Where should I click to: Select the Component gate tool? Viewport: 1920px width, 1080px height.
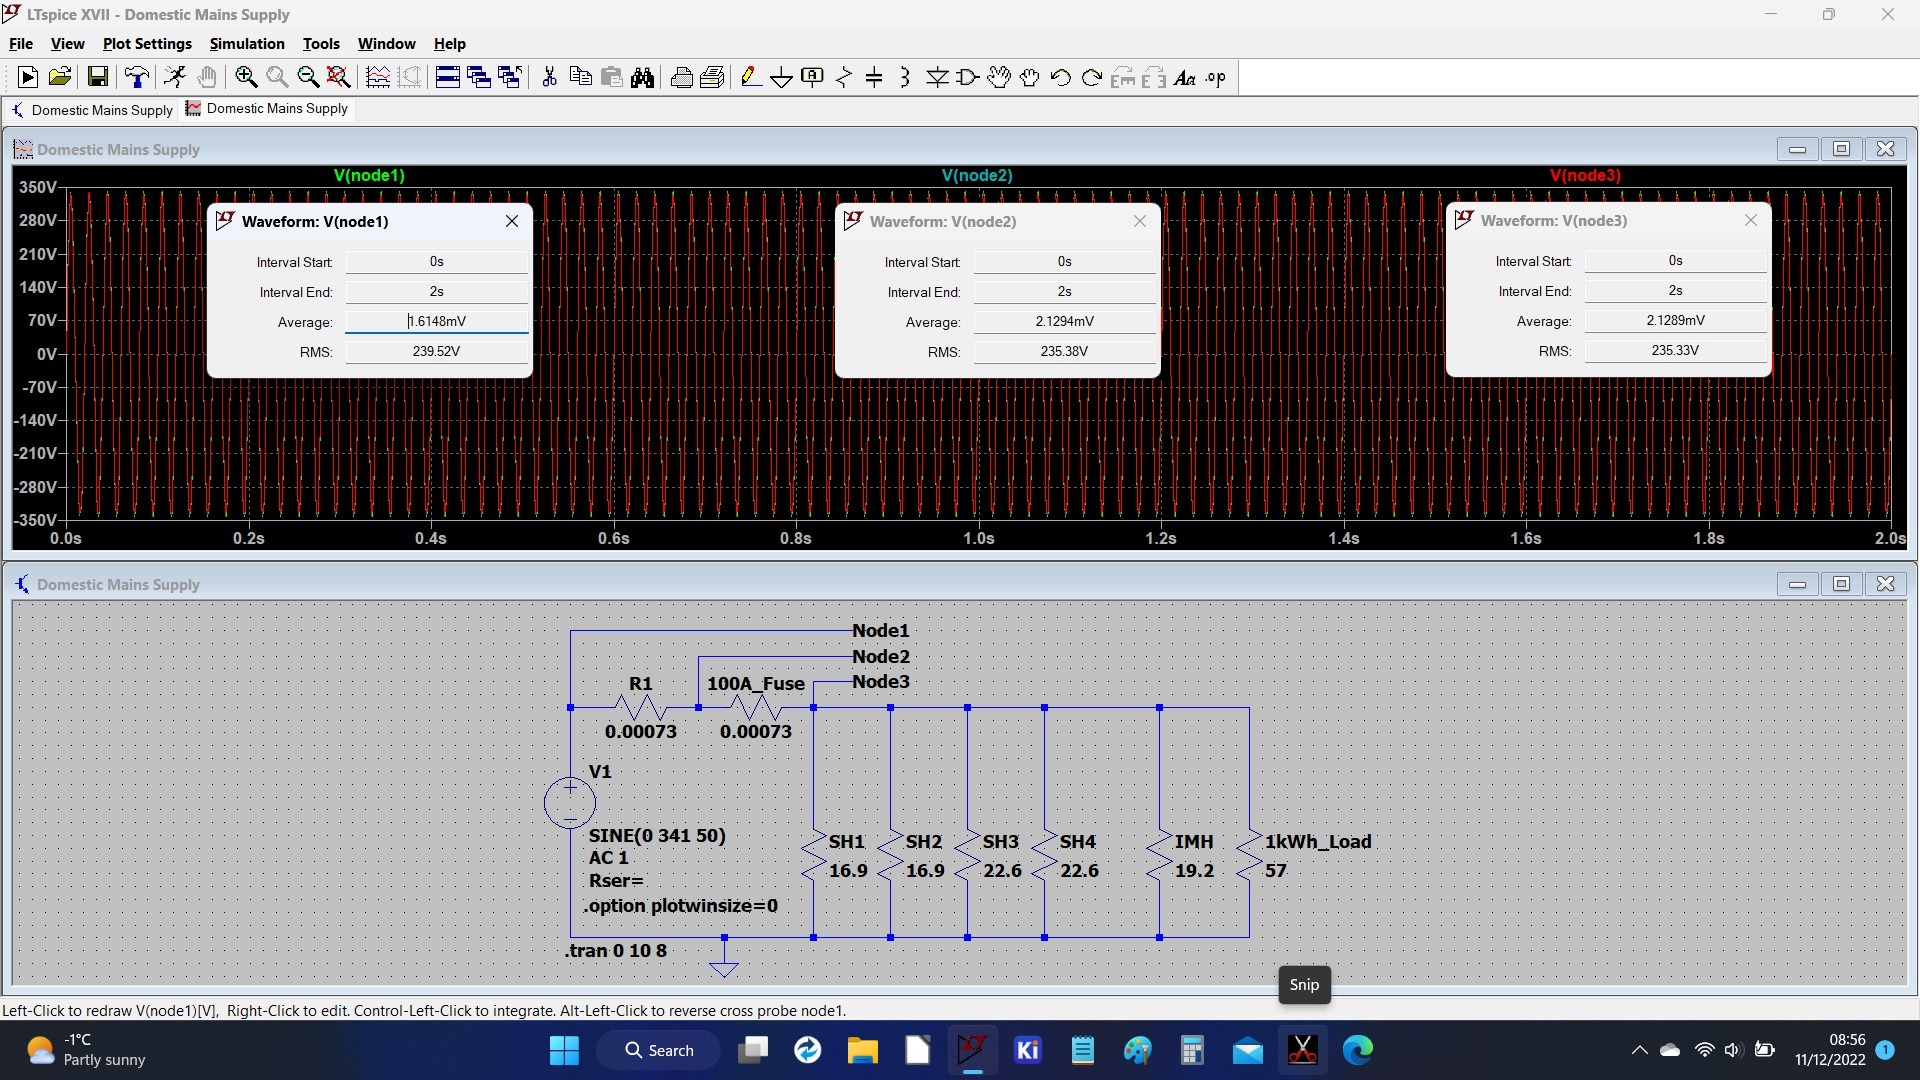[968, 77]
